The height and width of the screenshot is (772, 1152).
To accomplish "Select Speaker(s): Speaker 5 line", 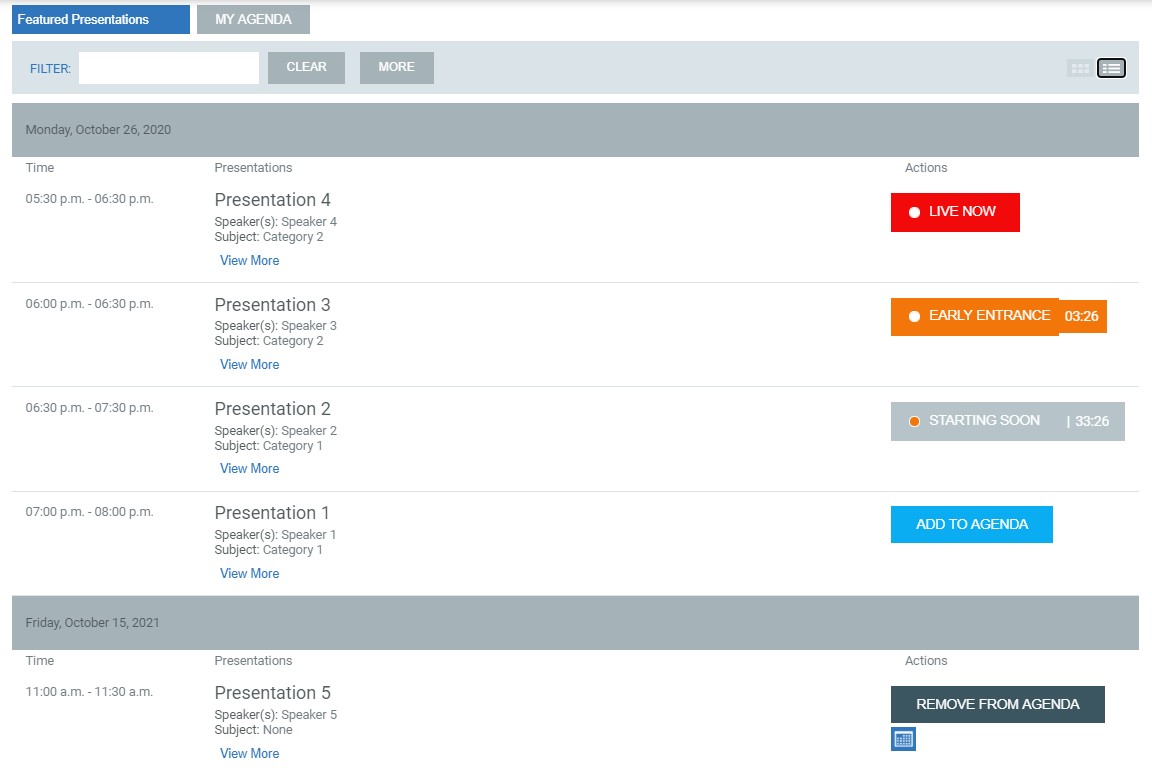I will pyautogui.click(x=276, y=715).
